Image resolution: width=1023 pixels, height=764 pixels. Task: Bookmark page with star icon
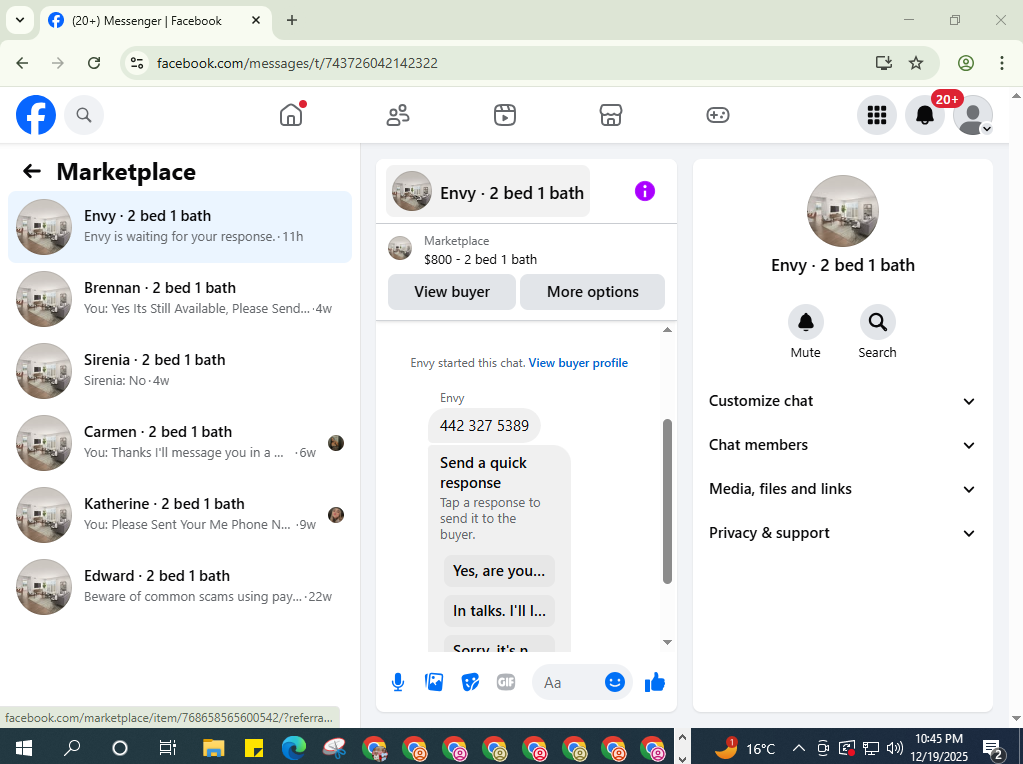point(916,63)
